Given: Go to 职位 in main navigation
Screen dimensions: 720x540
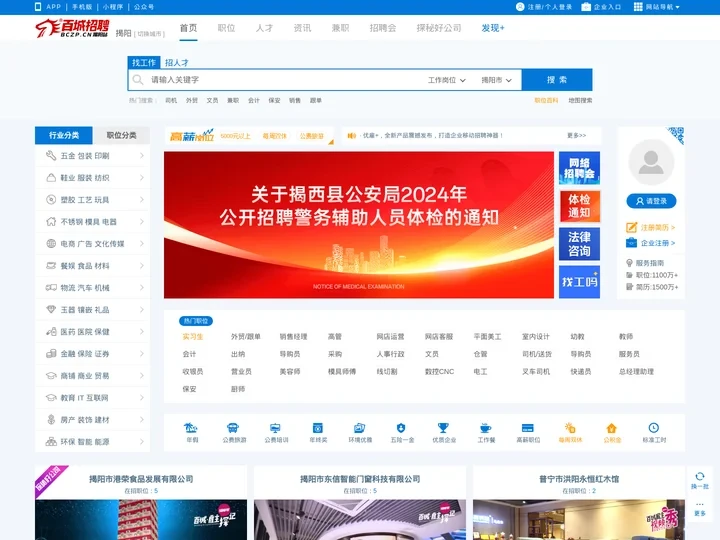Looking at the screenshot, I should point(226,28).
